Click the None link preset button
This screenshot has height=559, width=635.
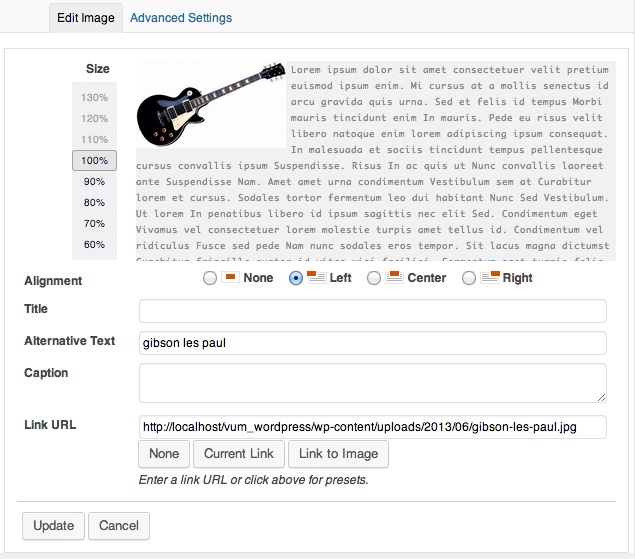[164, 454]
